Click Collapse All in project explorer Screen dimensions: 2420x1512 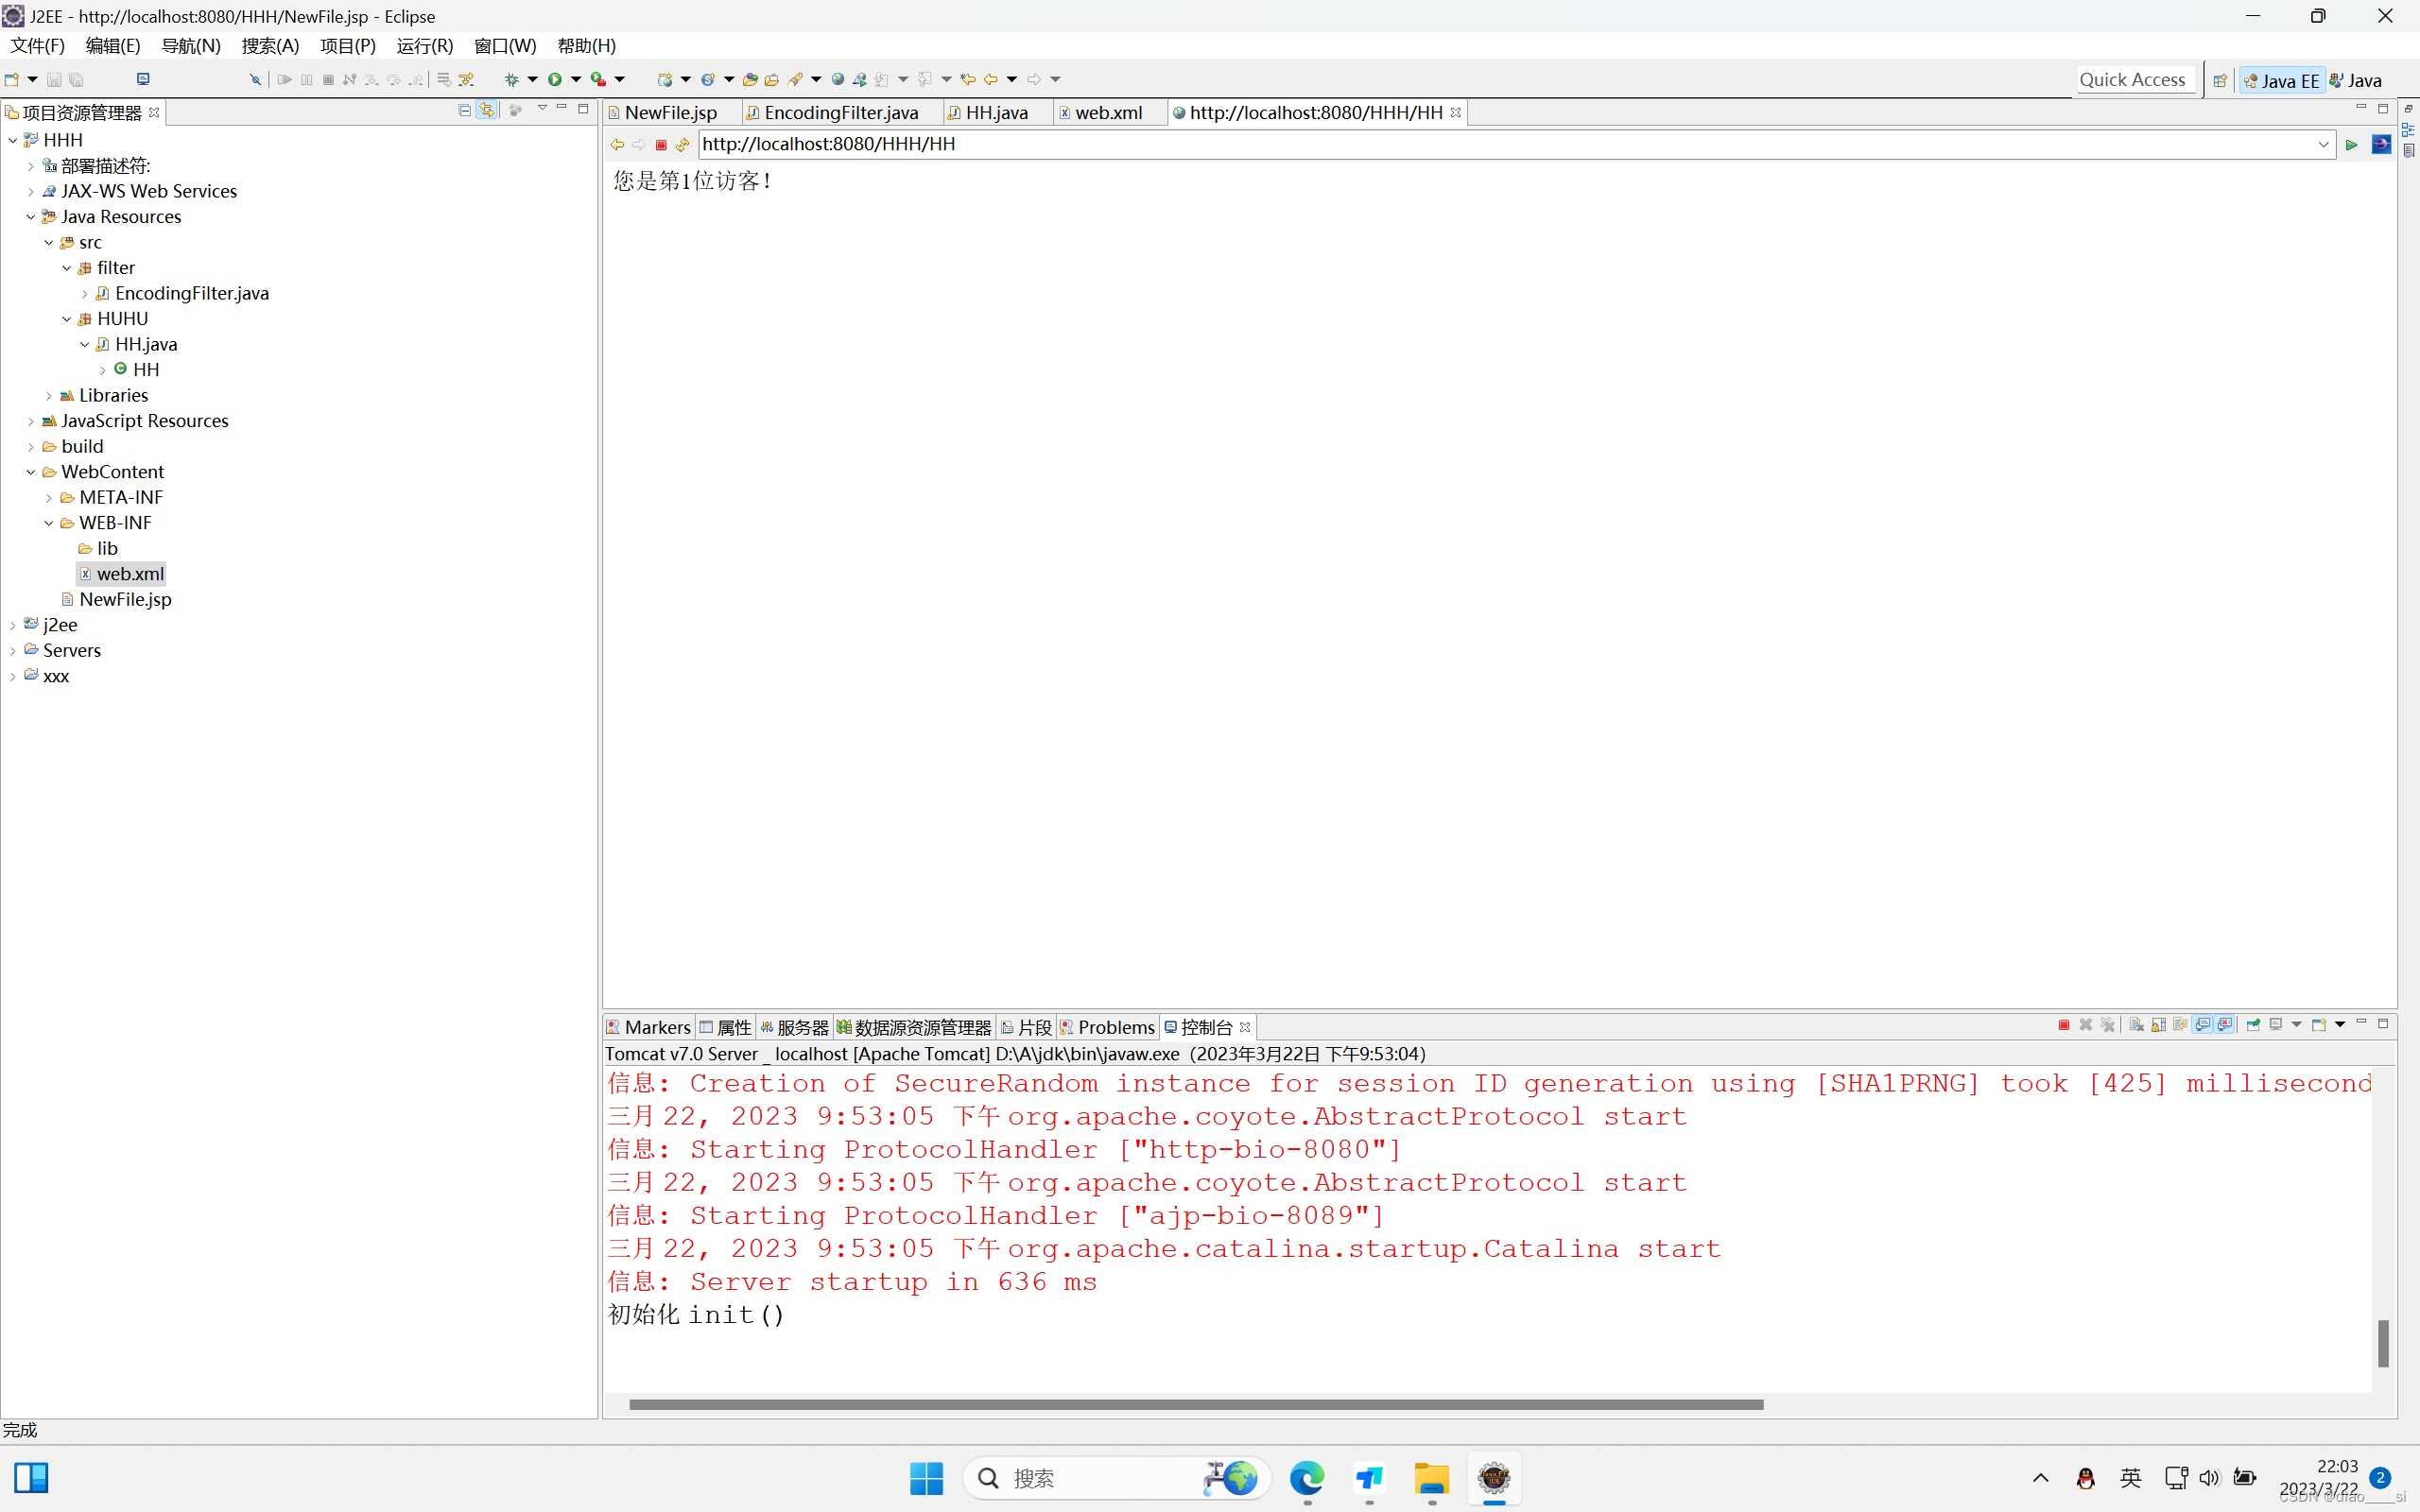pos(465,110)
